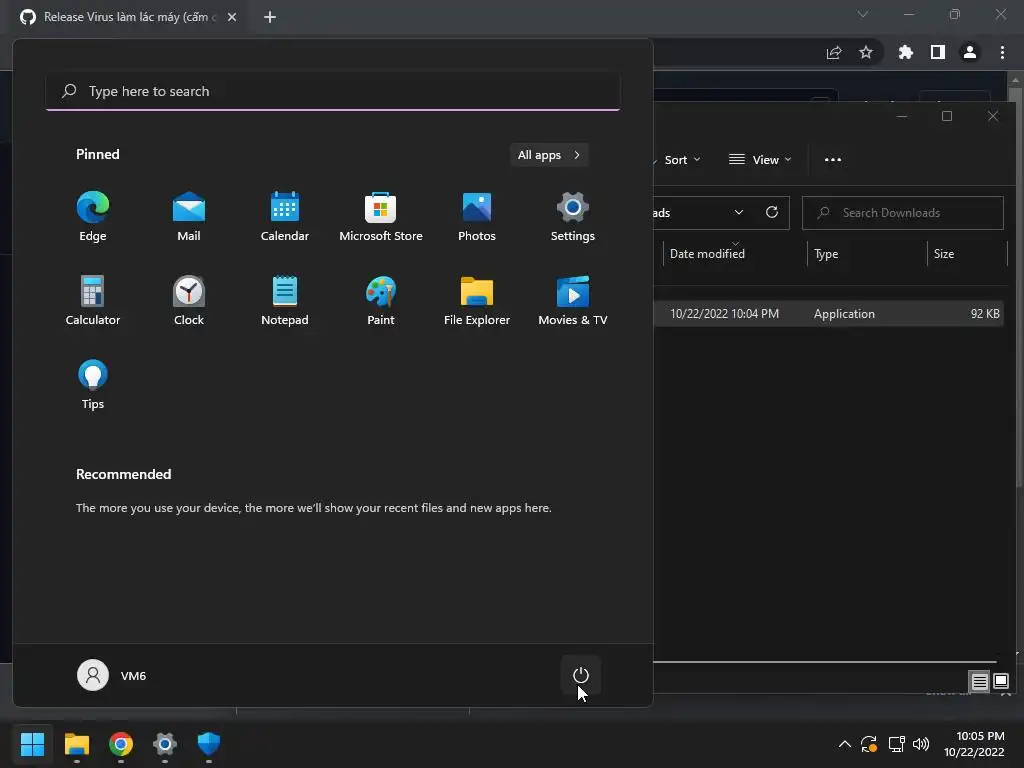Open Notepad from Start menu
Viewport: 1024px width, 768px height.
click(x=285, y=300)
